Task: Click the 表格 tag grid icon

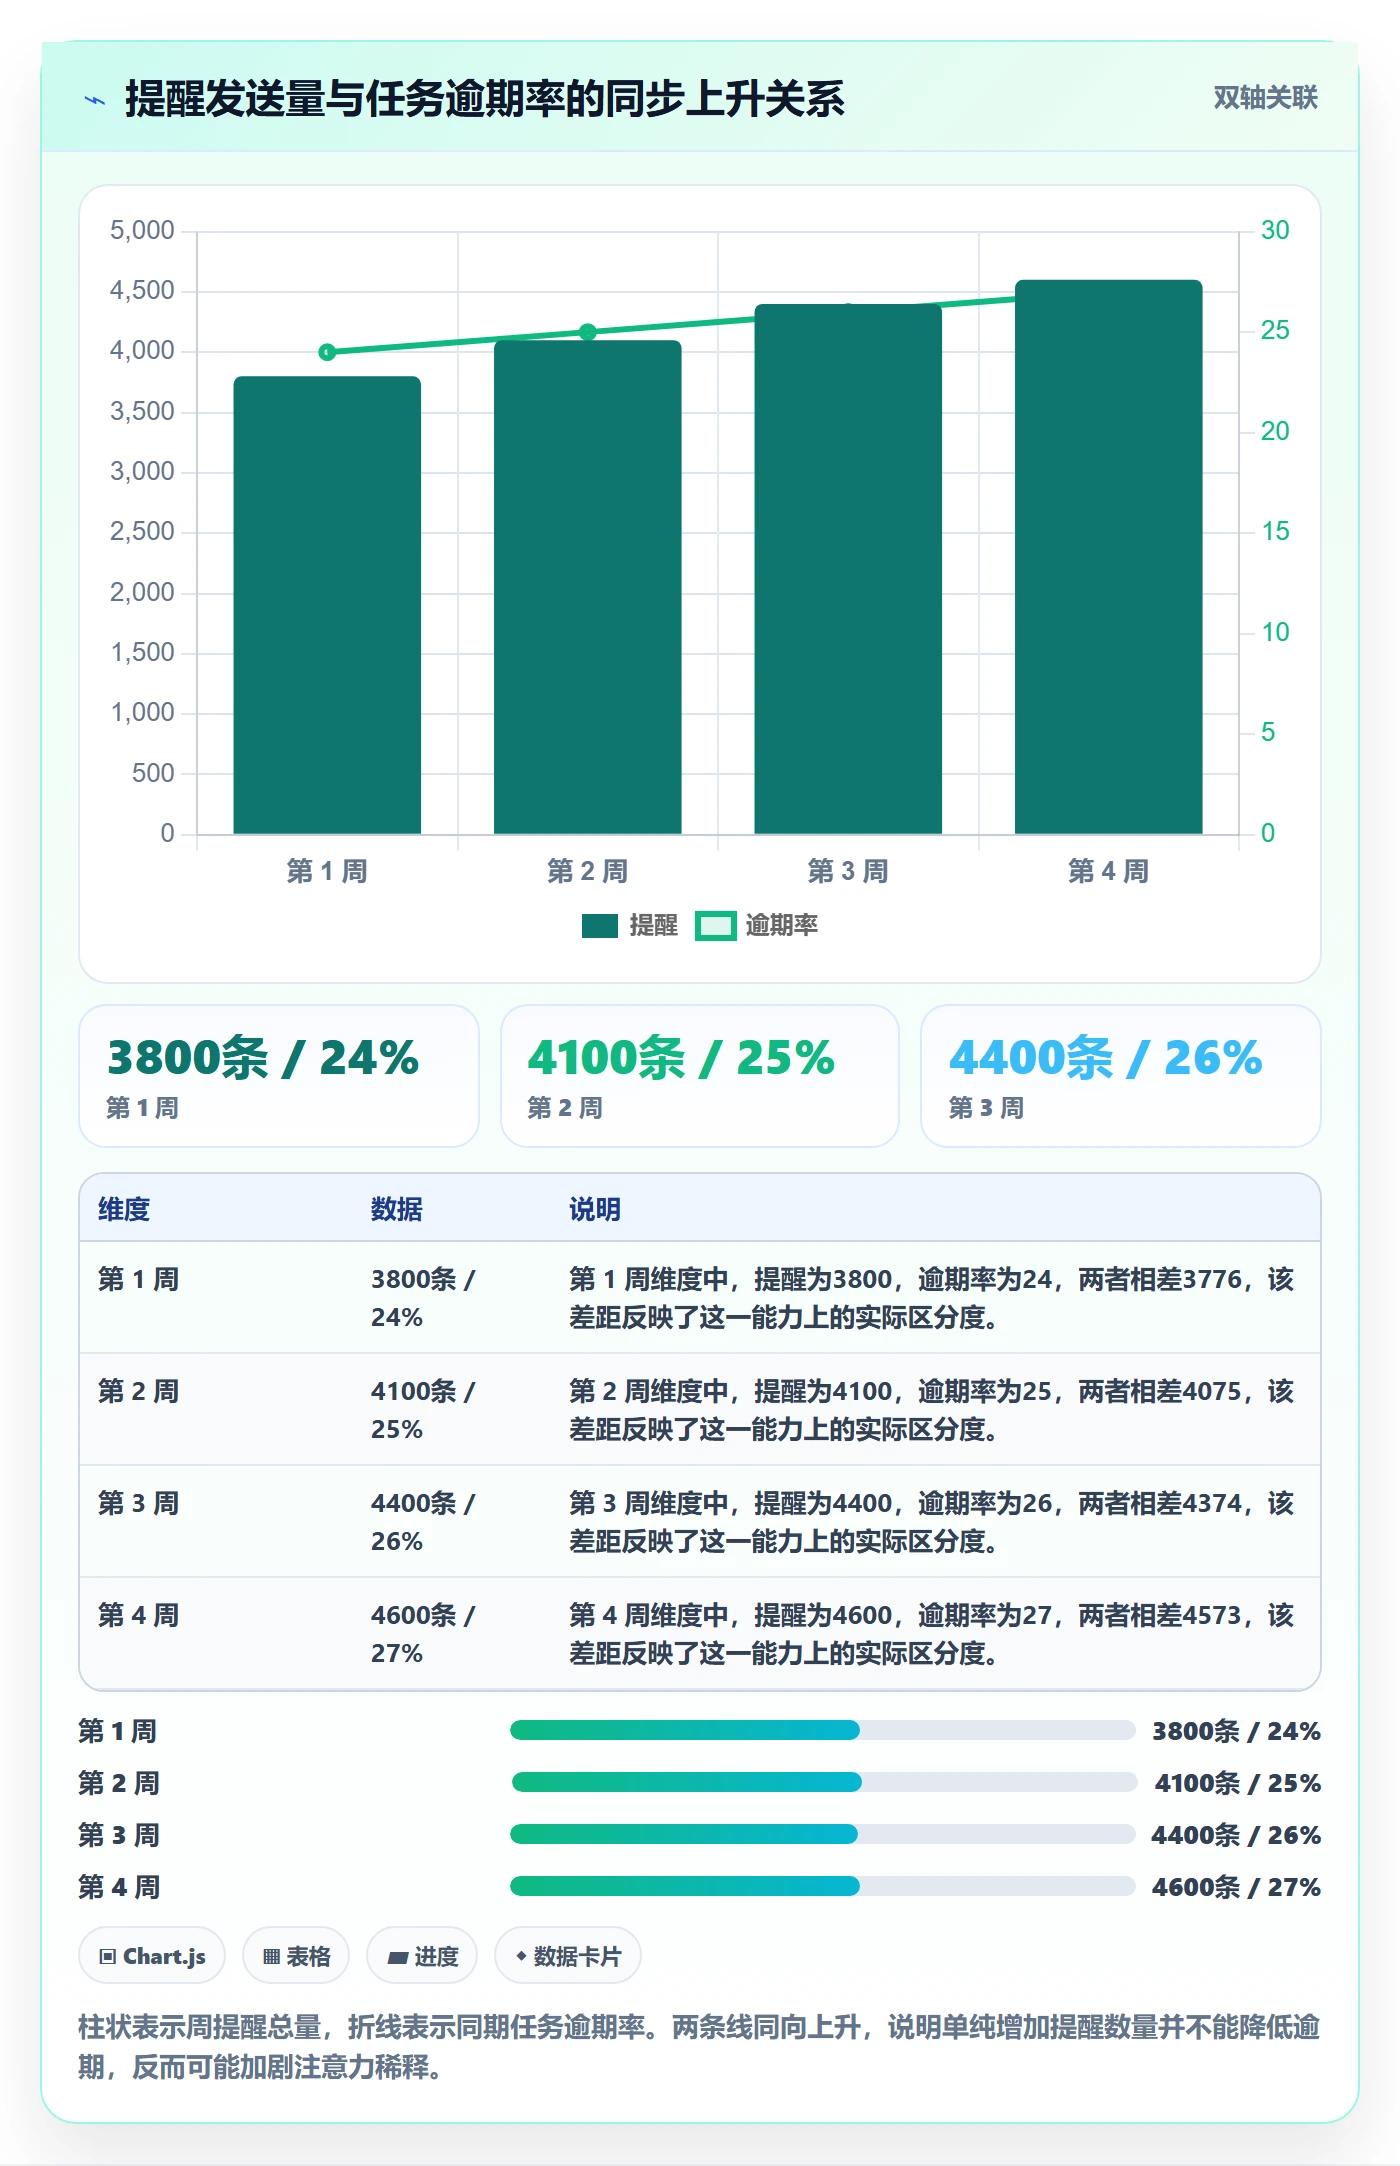Action: 271,1956
